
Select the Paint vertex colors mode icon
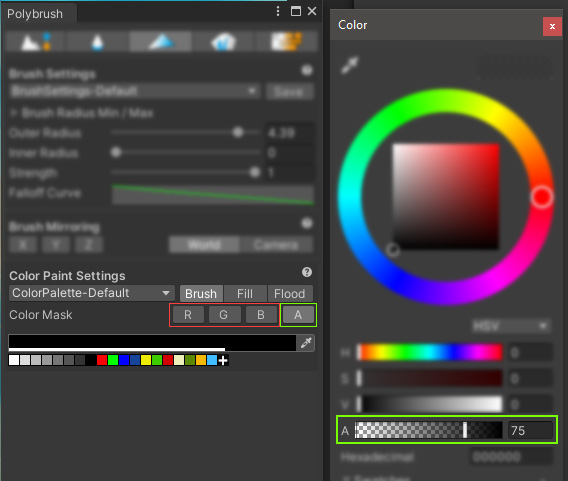click(161, 42)
